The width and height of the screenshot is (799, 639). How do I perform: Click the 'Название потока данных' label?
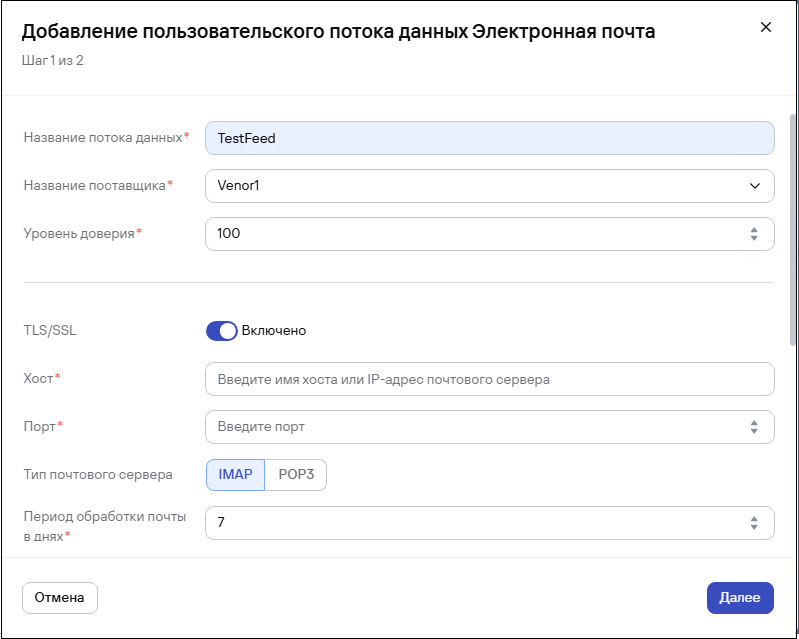pyautogui.click(x=103, y=138)
